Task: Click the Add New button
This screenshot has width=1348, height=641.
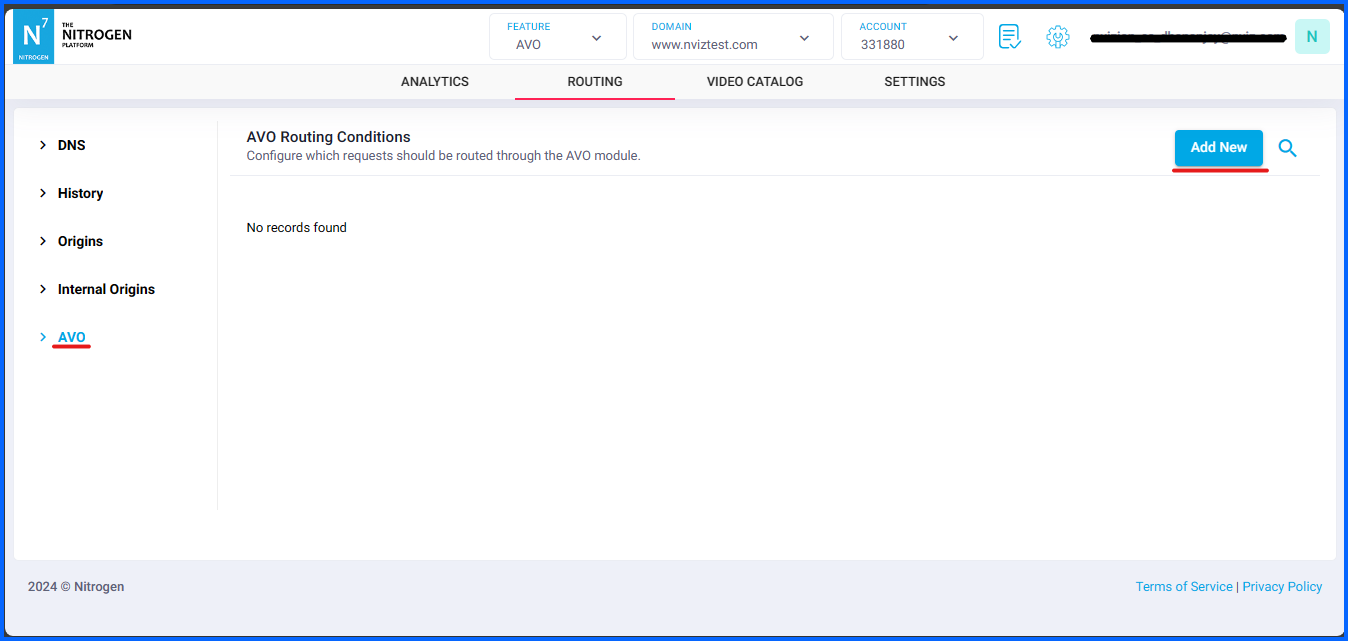Action: coord(1219,147)
